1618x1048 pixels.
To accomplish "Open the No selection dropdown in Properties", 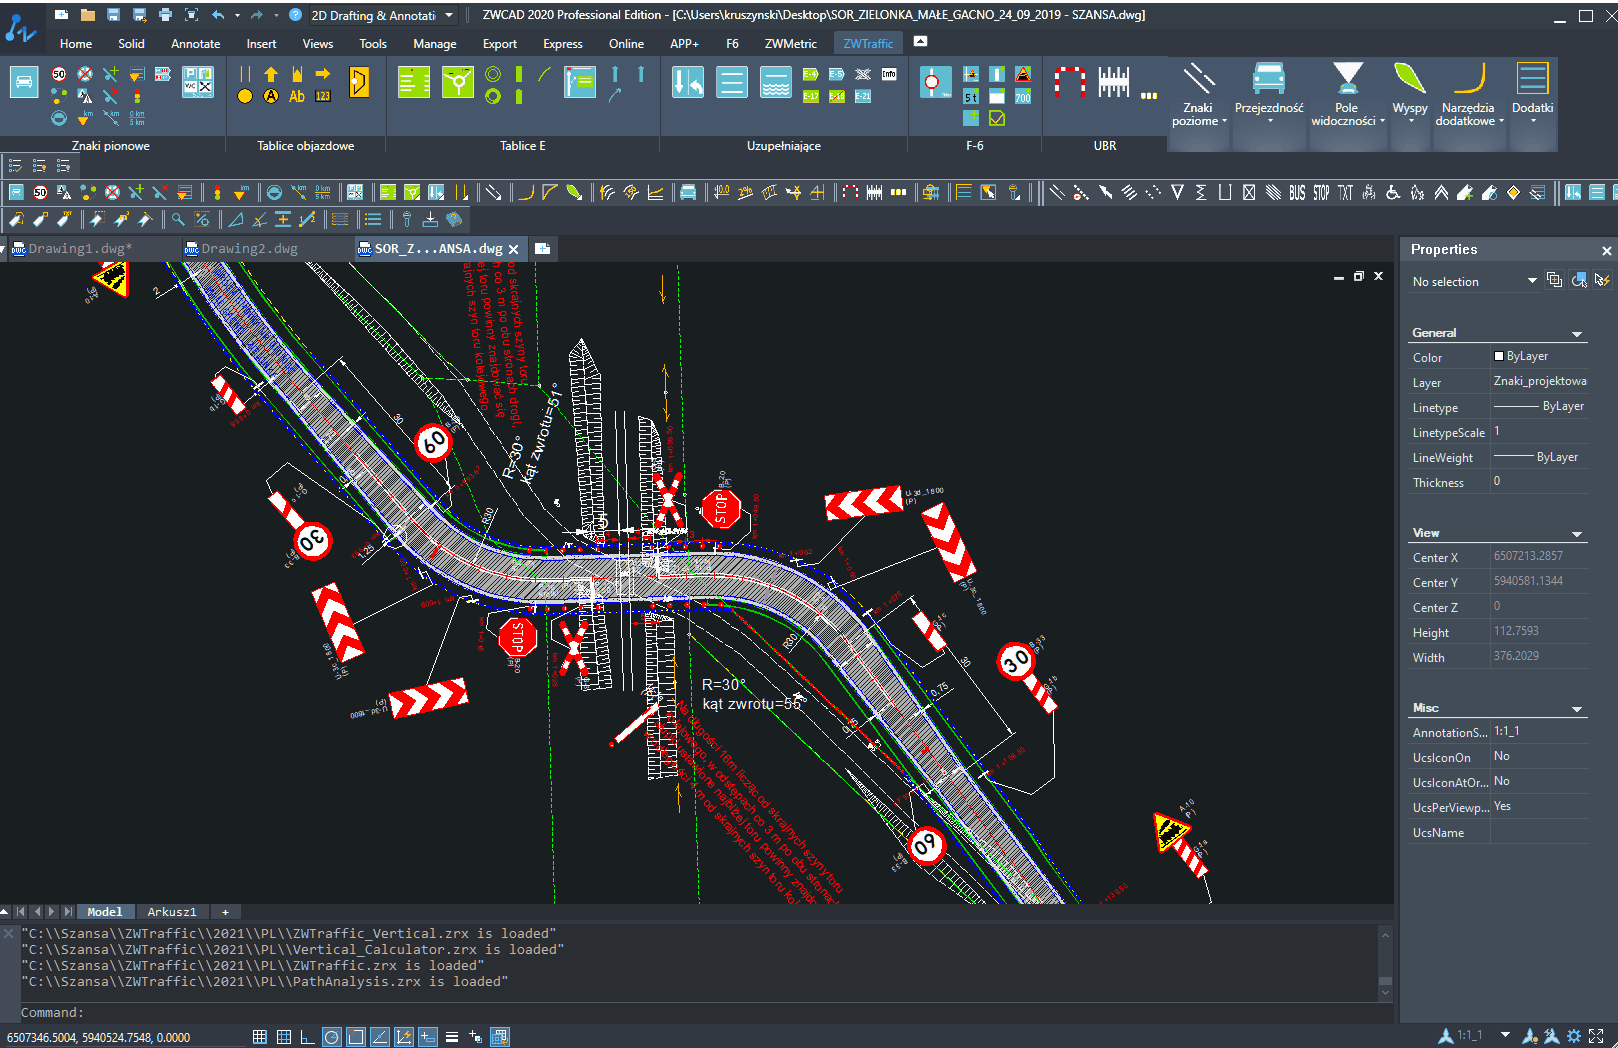I will 1474,281.
